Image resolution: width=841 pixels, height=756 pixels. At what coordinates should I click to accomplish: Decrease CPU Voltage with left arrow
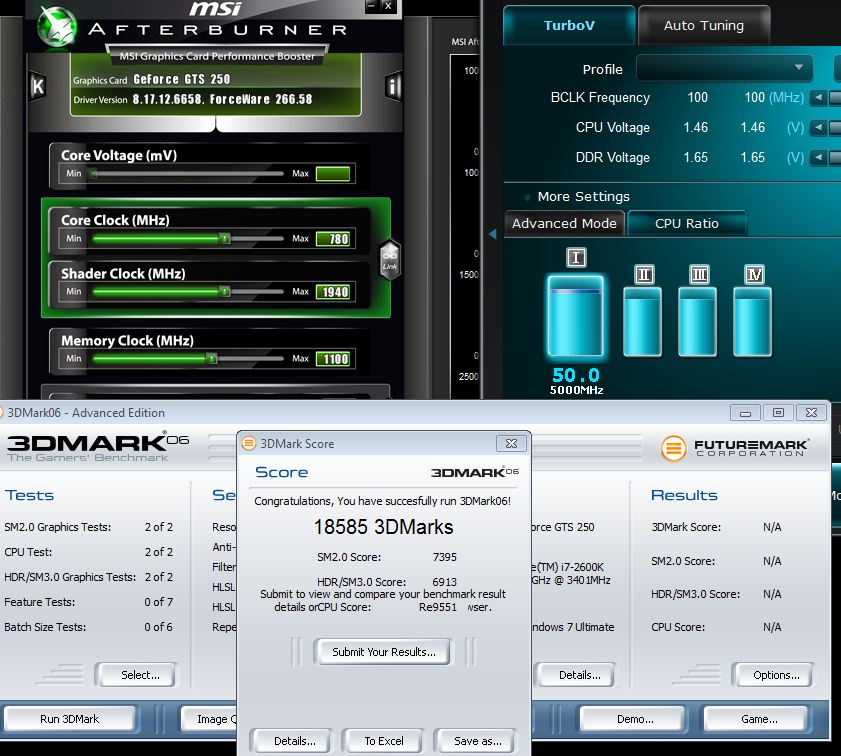(818, 128)
